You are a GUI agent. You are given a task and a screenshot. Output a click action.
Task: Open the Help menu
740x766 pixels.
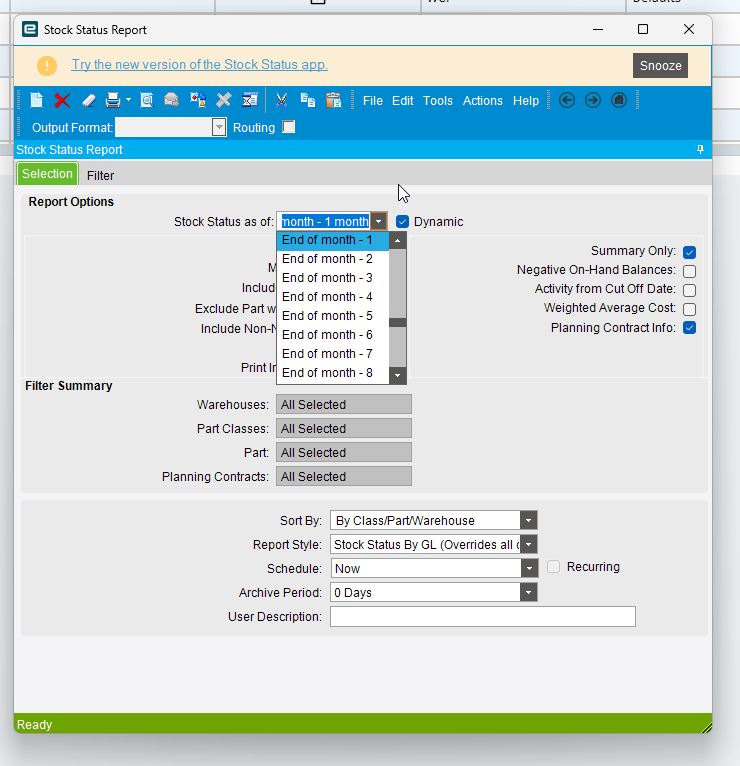[526, 101]
